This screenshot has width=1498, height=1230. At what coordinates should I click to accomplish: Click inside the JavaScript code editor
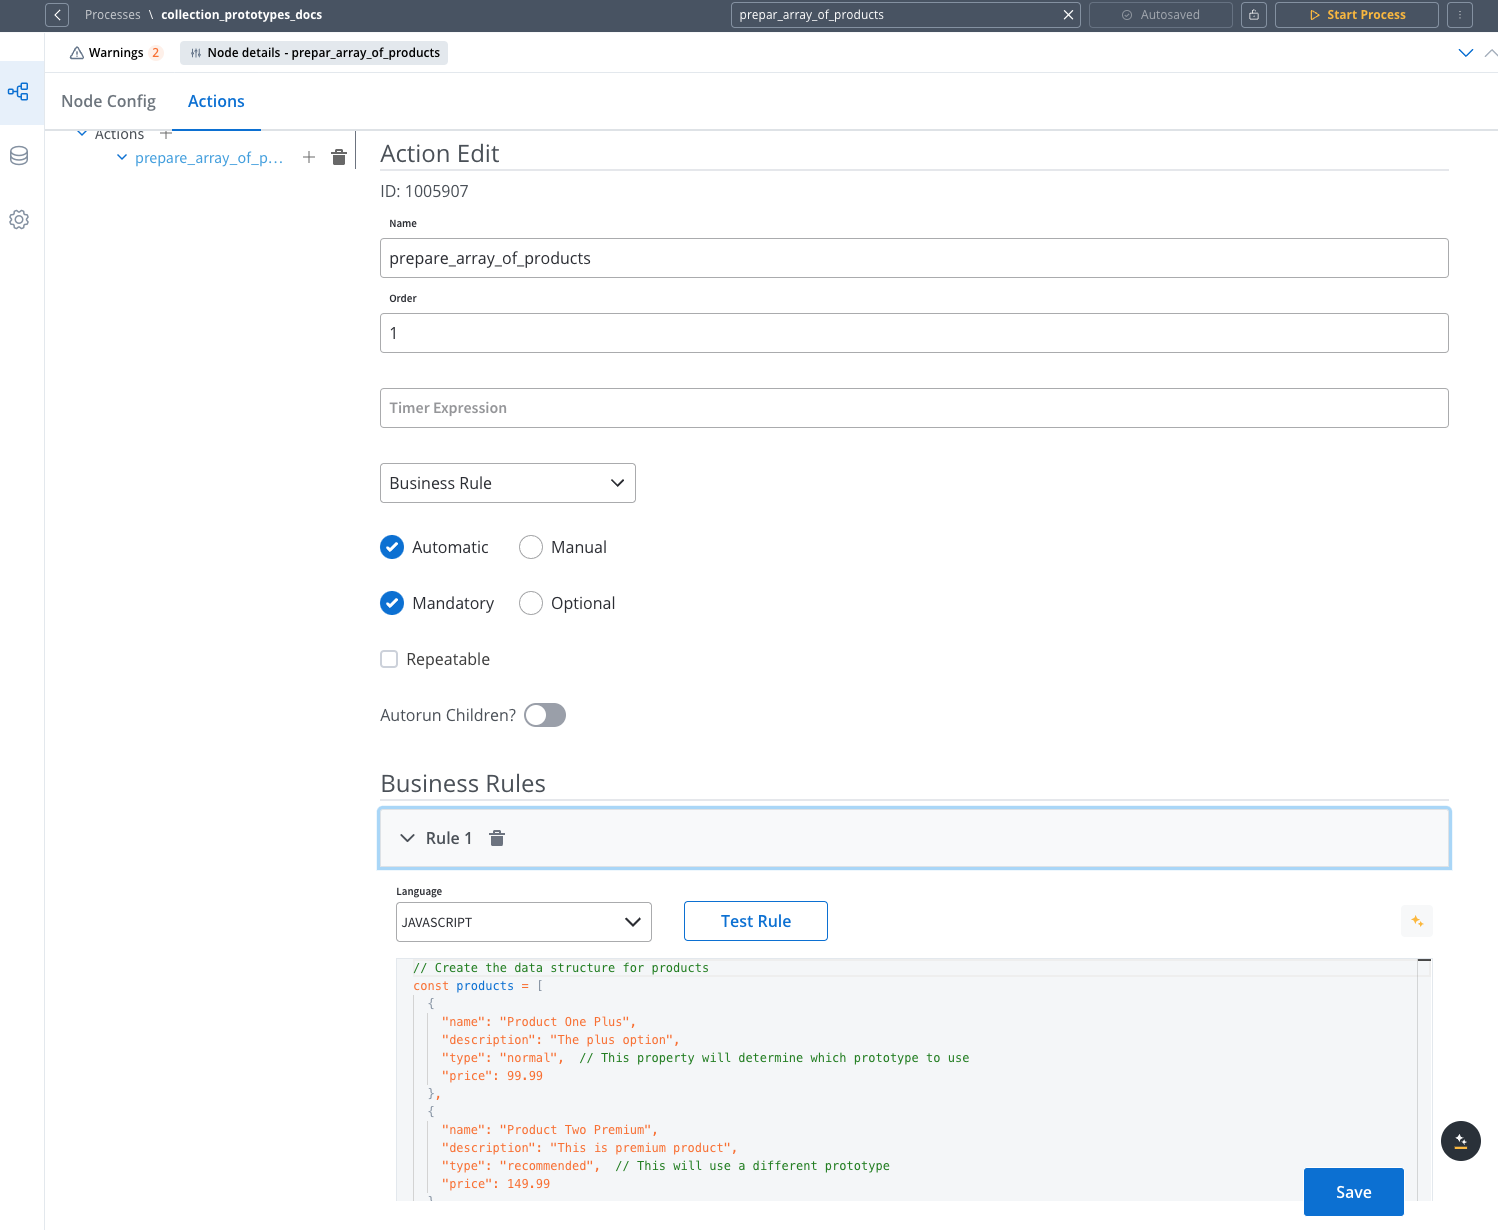point(914,1080)
